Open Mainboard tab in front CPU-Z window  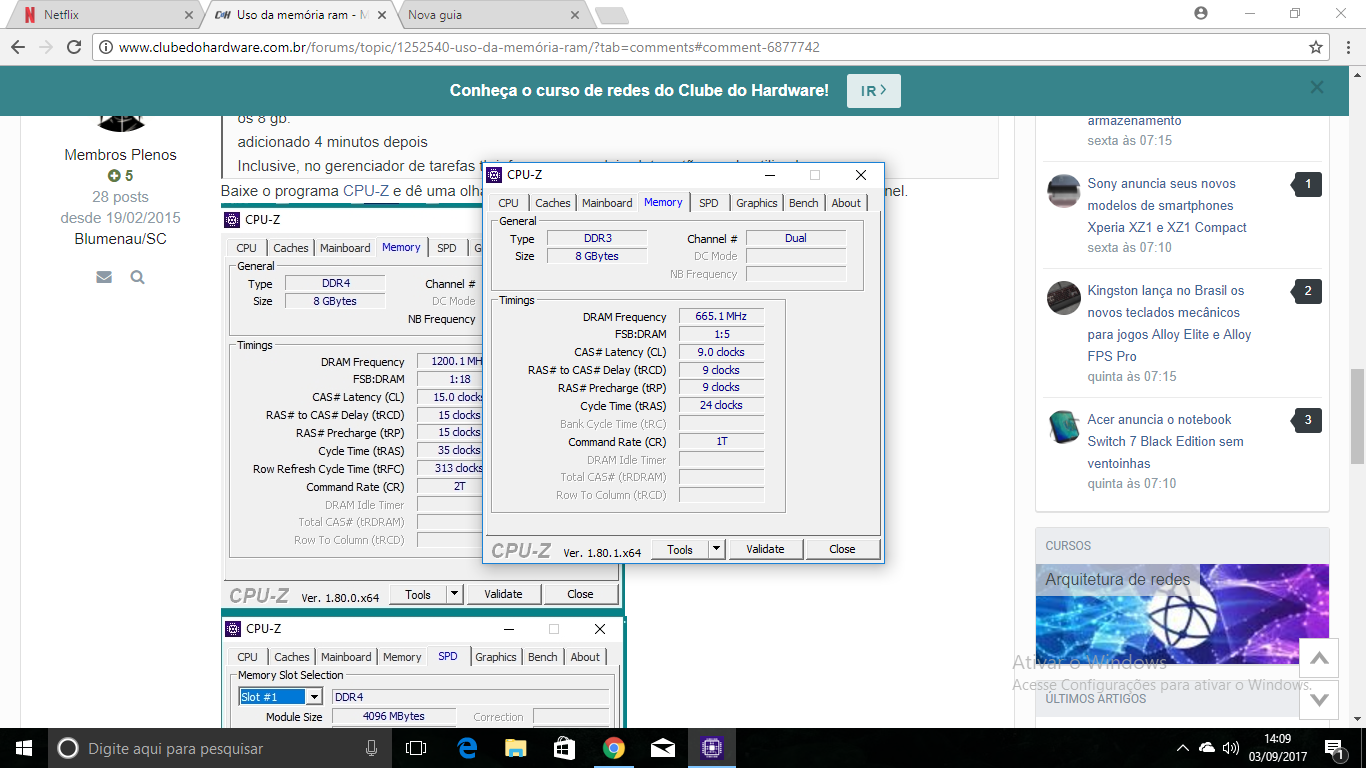click(x=607, y=203)
